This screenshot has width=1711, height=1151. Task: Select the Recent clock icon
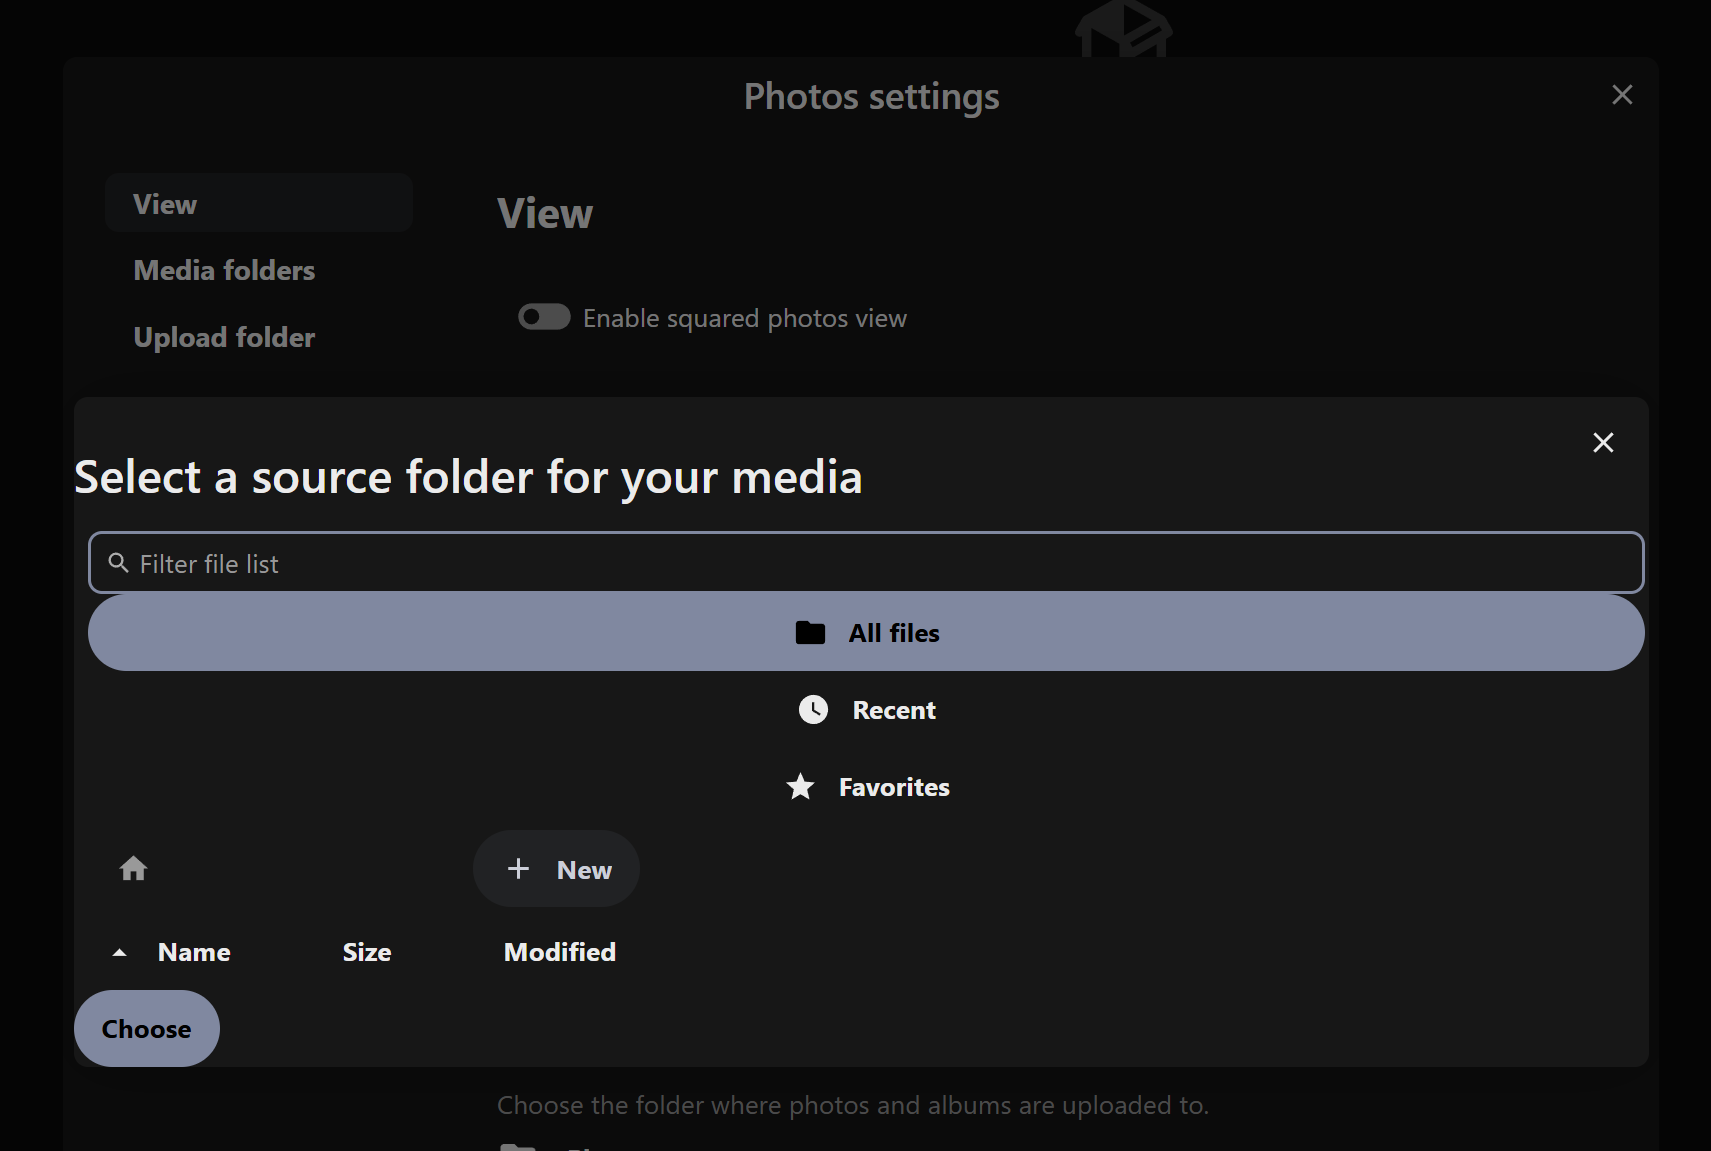pyautogui.click(x=813, y=710)
